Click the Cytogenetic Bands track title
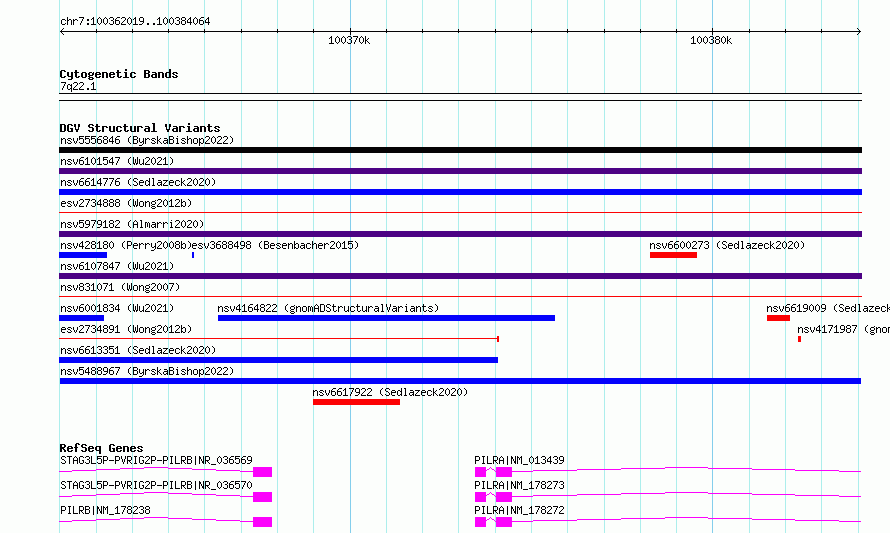 click(x=119, y=74)
